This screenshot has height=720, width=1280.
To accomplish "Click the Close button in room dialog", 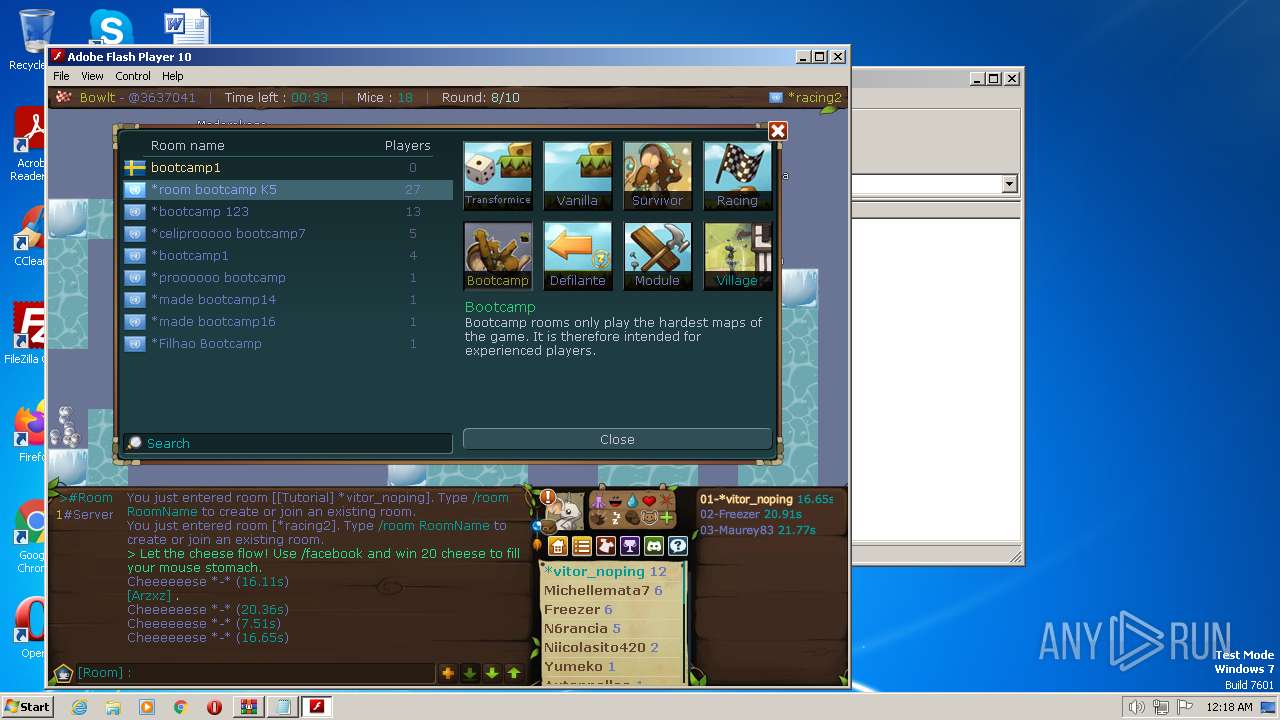I will (617, 439).
